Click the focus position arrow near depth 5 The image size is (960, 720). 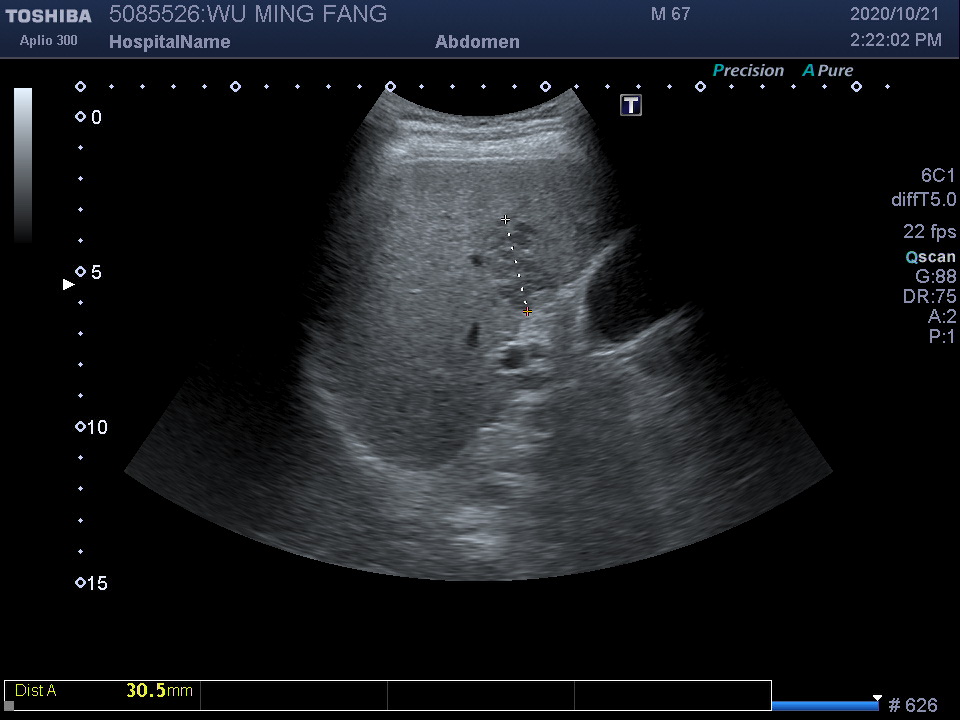pos(69,285)
